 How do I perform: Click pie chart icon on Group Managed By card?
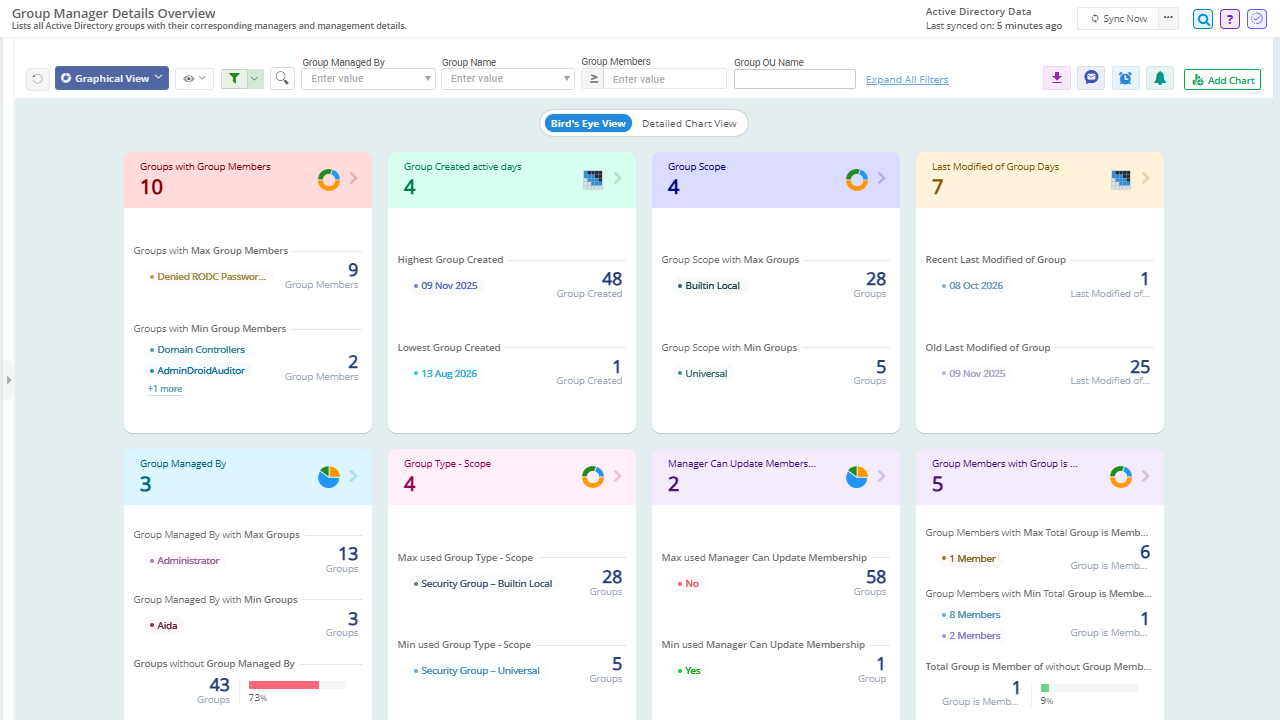pos(329,477)
